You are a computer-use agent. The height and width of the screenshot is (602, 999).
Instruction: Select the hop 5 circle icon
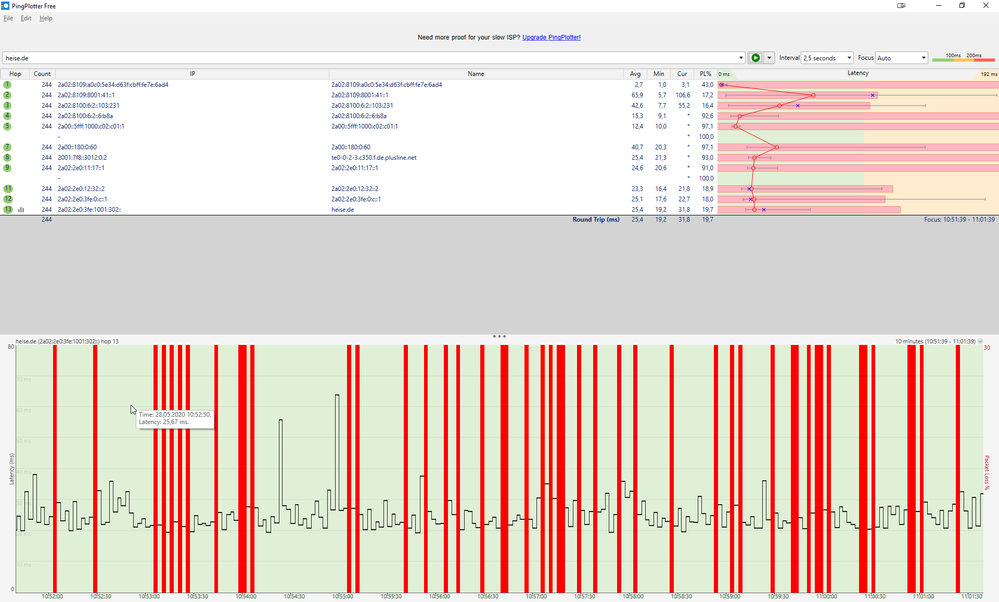point(9,128)
